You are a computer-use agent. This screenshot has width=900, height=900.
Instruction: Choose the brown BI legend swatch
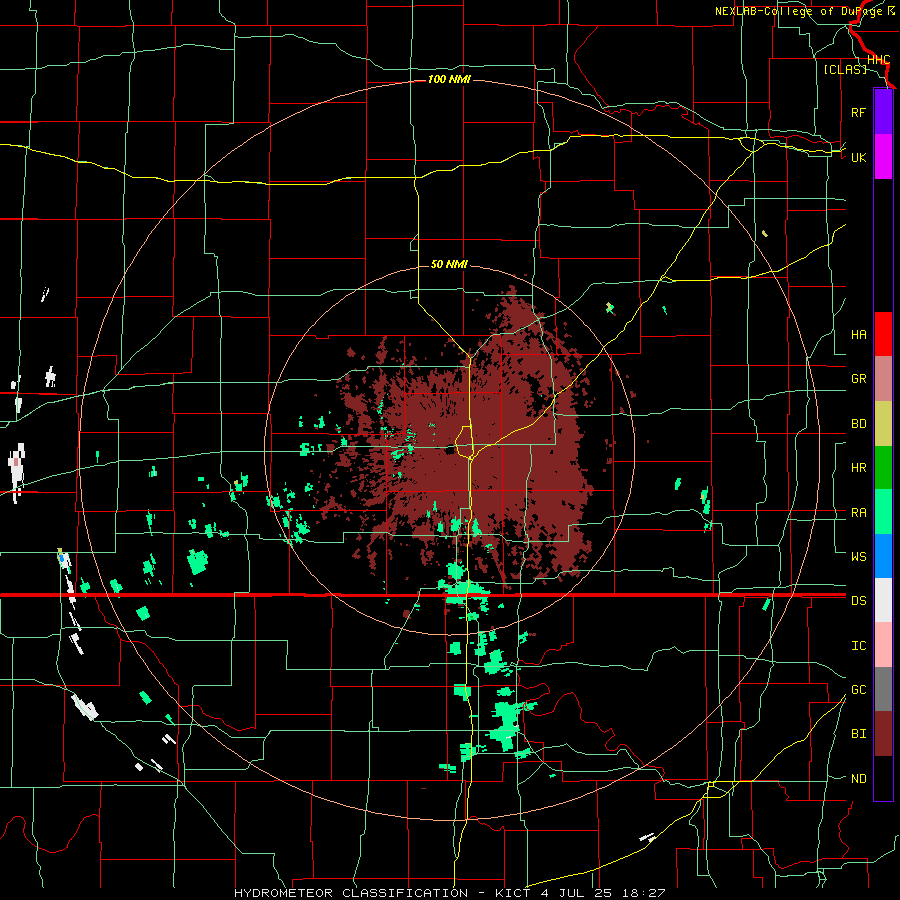point(883,734)
